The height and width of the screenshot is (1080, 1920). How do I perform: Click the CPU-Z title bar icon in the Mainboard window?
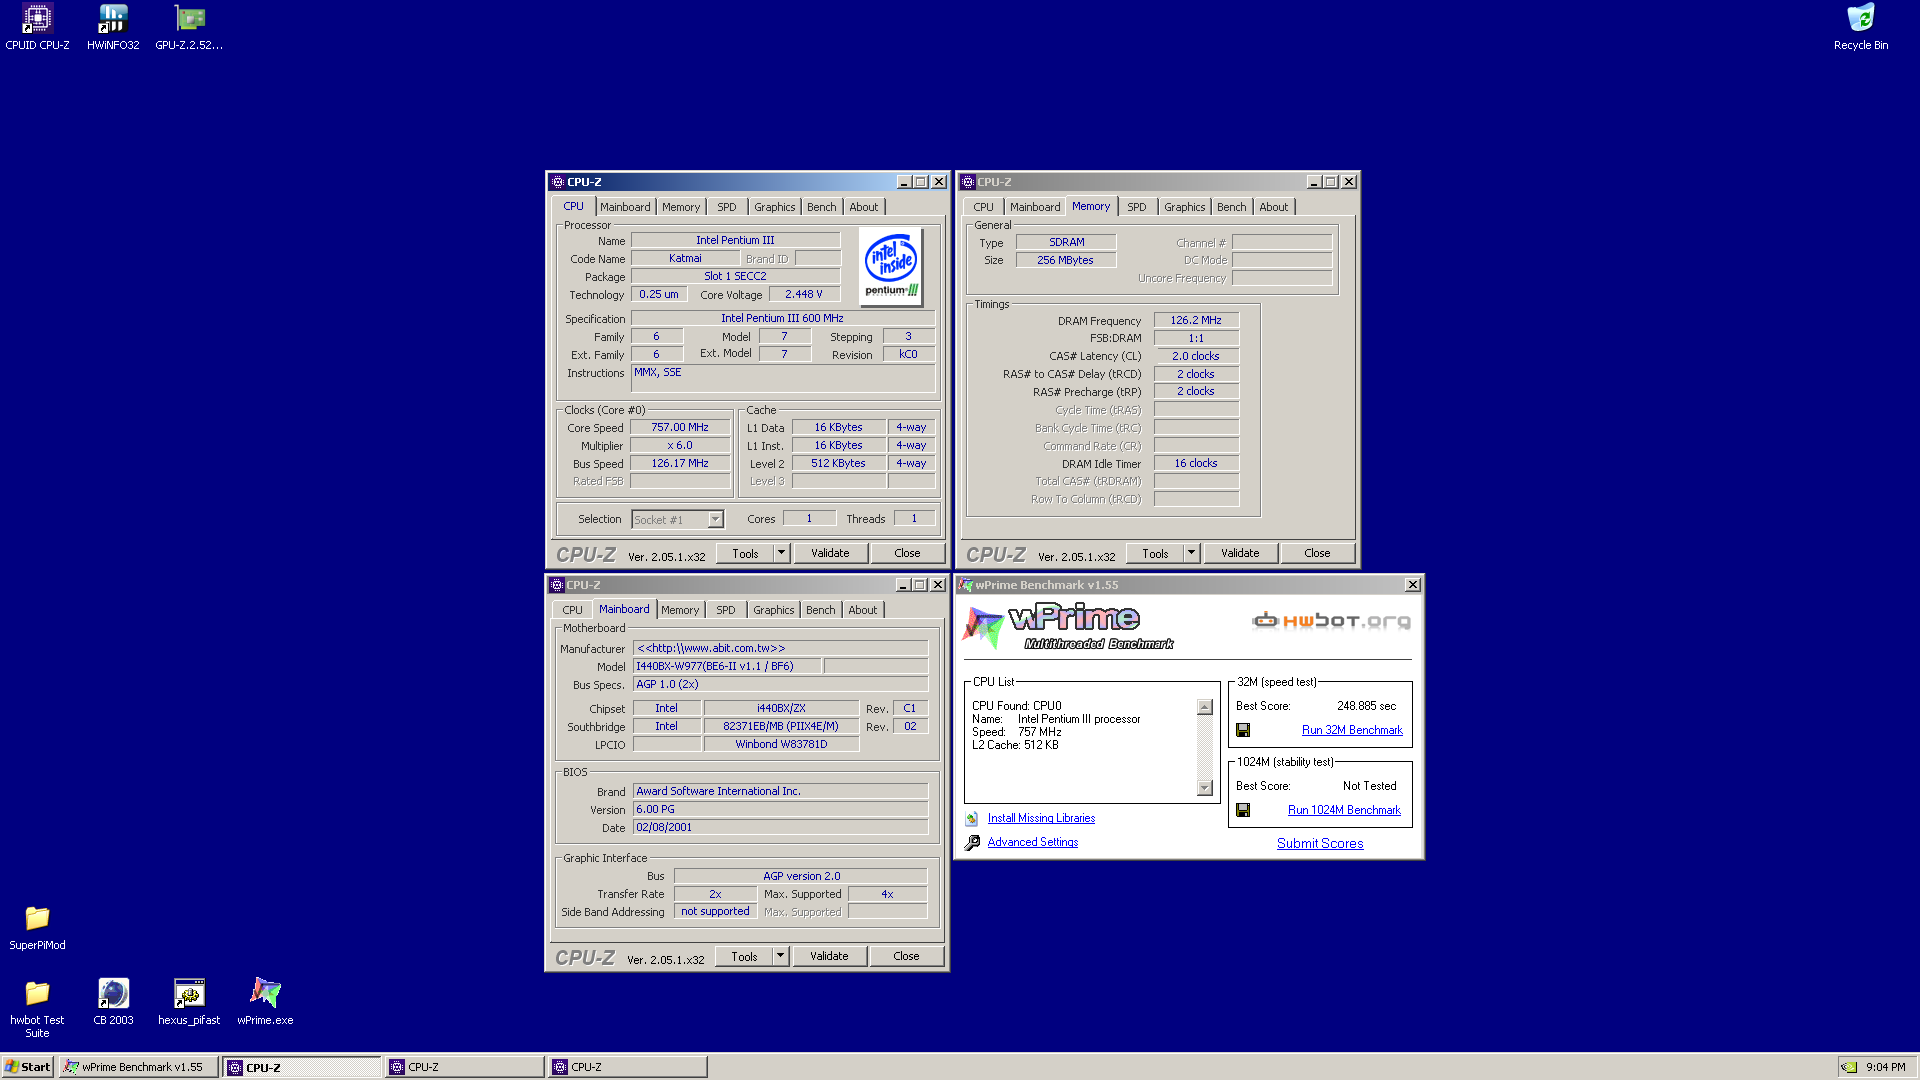click(x=557, y=585)
